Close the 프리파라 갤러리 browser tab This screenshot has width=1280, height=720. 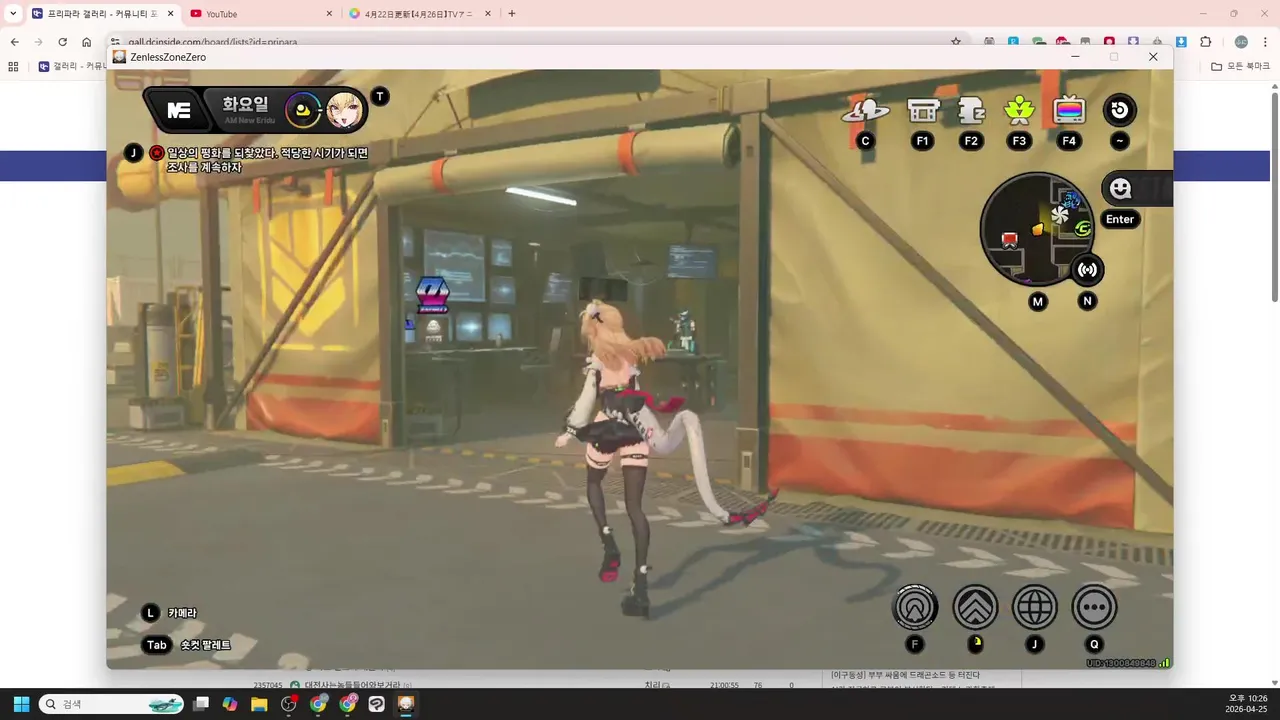tap(170, 14)
